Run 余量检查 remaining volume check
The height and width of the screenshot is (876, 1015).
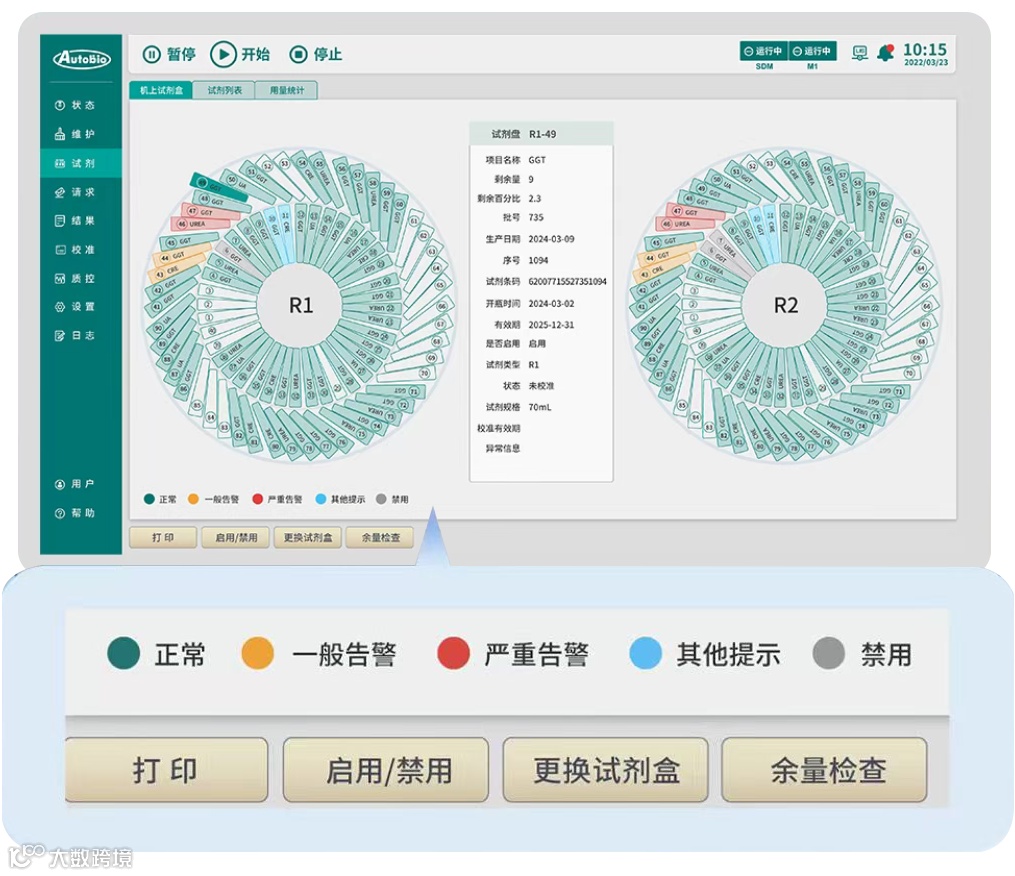point(379,537)
